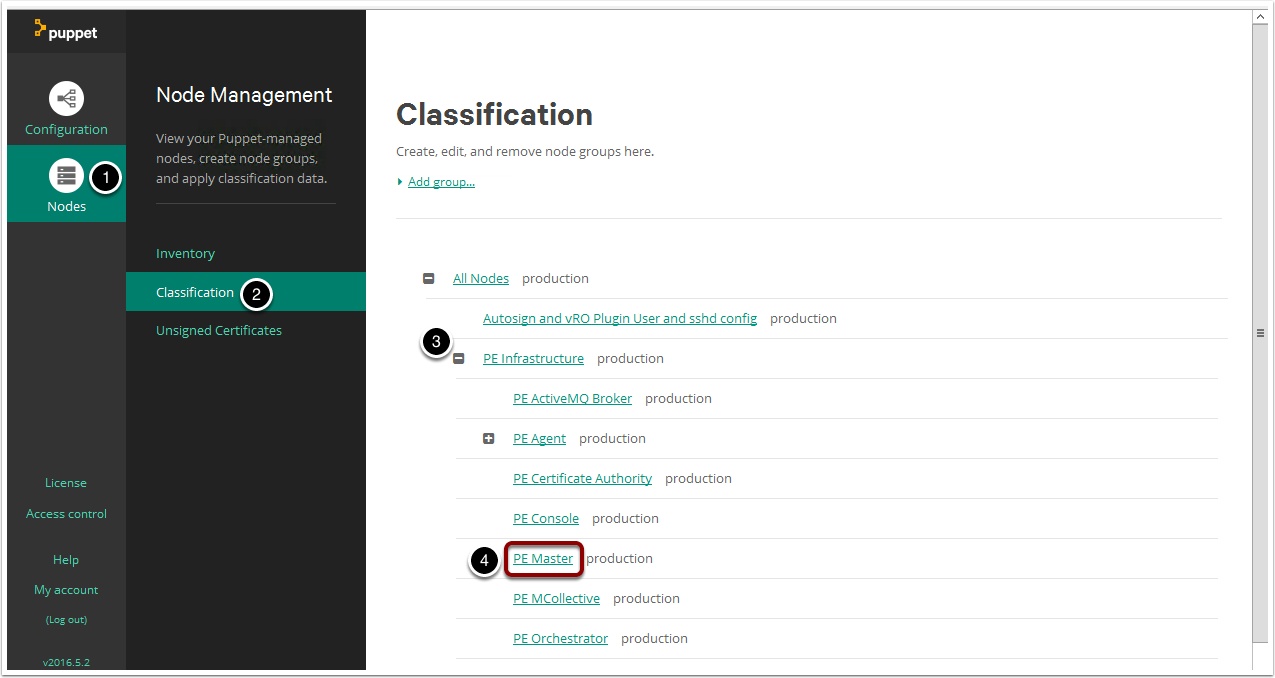Open the PE Master group
The image size is (1275, 678).
543,559
